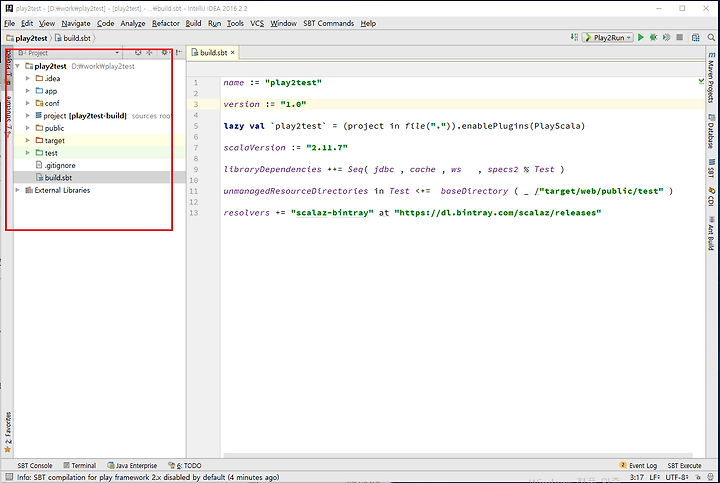Expand the app folder
720x483 pixels.
click(28, 91)
